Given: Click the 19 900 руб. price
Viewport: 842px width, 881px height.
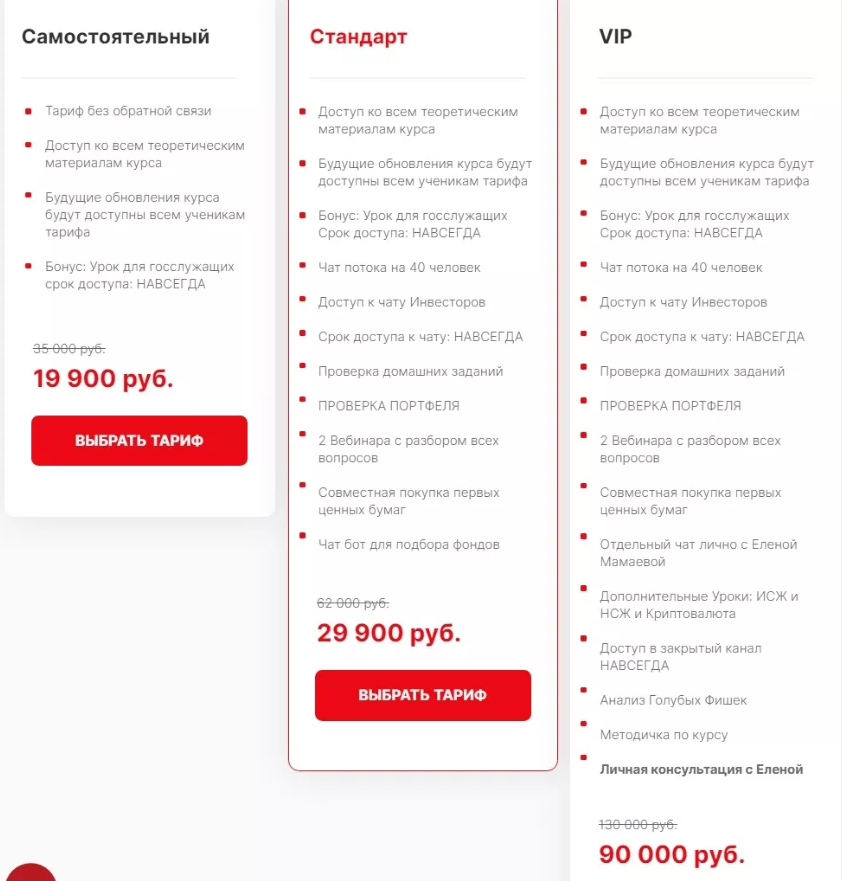Looking at the screenshot, I should [103, 379].
